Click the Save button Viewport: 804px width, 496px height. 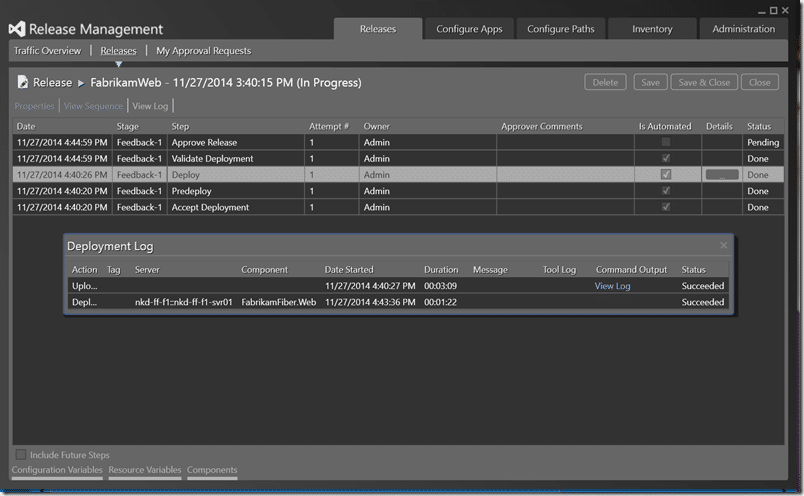(x=650, y=82)
